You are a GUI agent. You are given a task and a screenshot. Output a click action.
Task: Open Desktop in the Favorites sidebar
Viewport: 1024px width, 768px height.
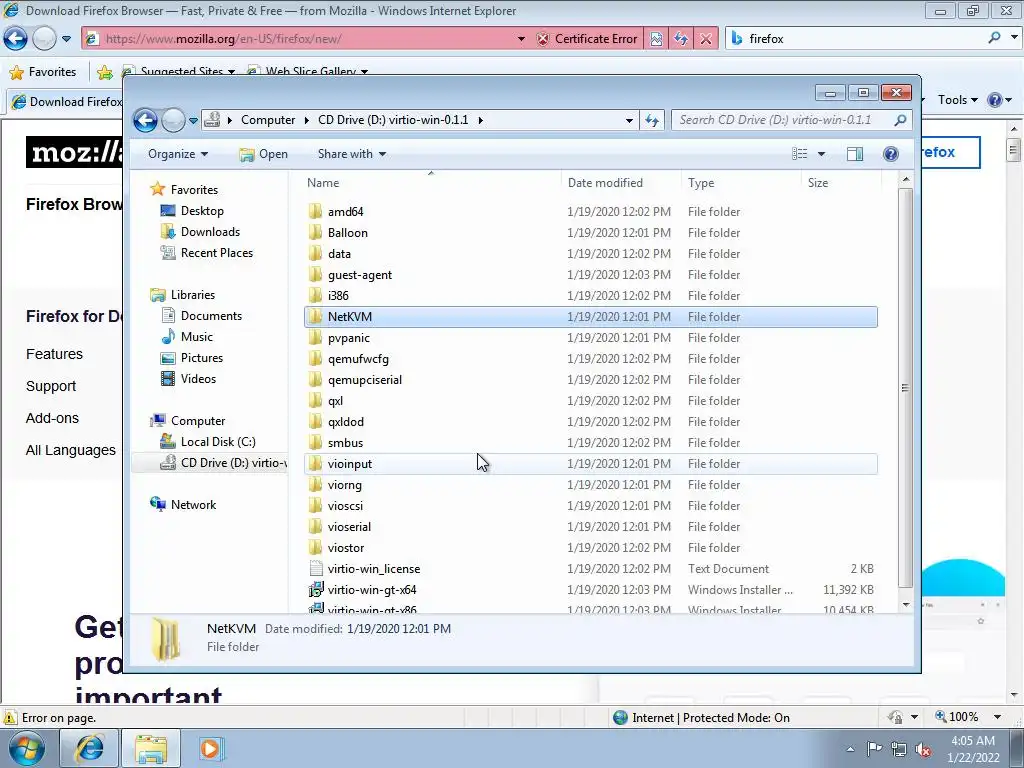click(x=202, y=211)
